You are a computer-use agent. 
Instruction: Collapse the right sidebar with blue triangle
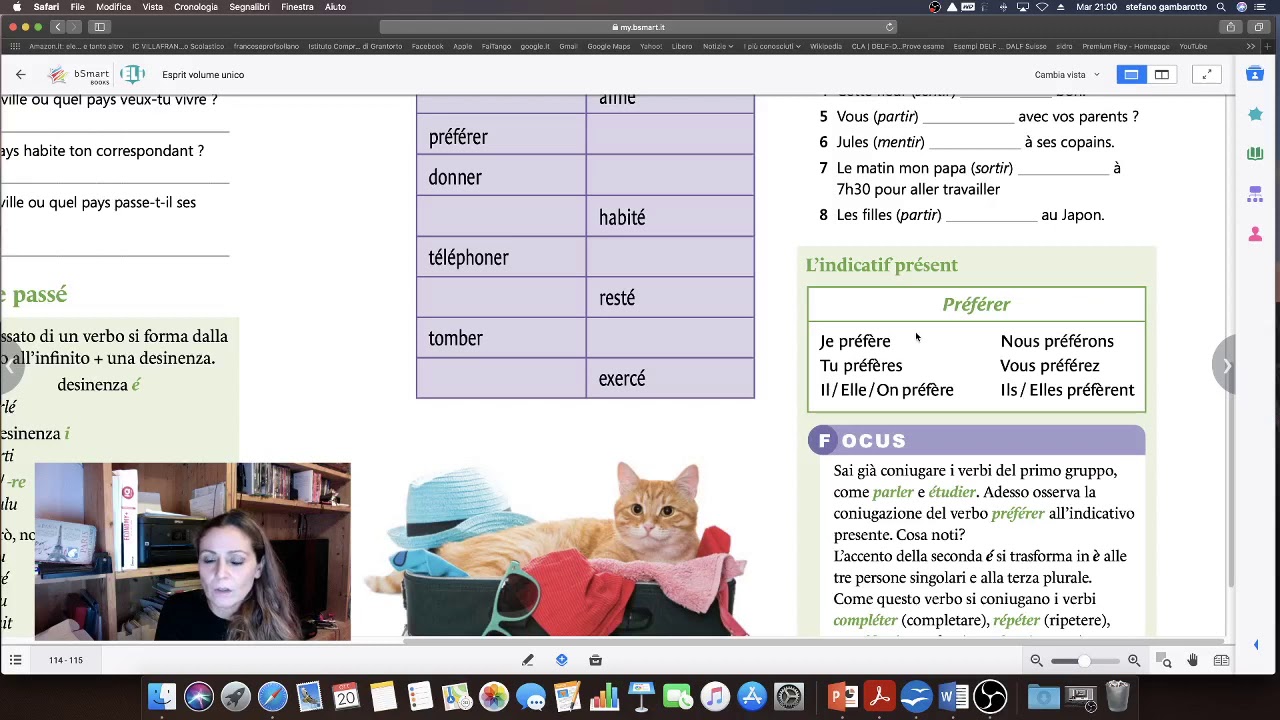pyautogui.click(x=1256, y=645)
